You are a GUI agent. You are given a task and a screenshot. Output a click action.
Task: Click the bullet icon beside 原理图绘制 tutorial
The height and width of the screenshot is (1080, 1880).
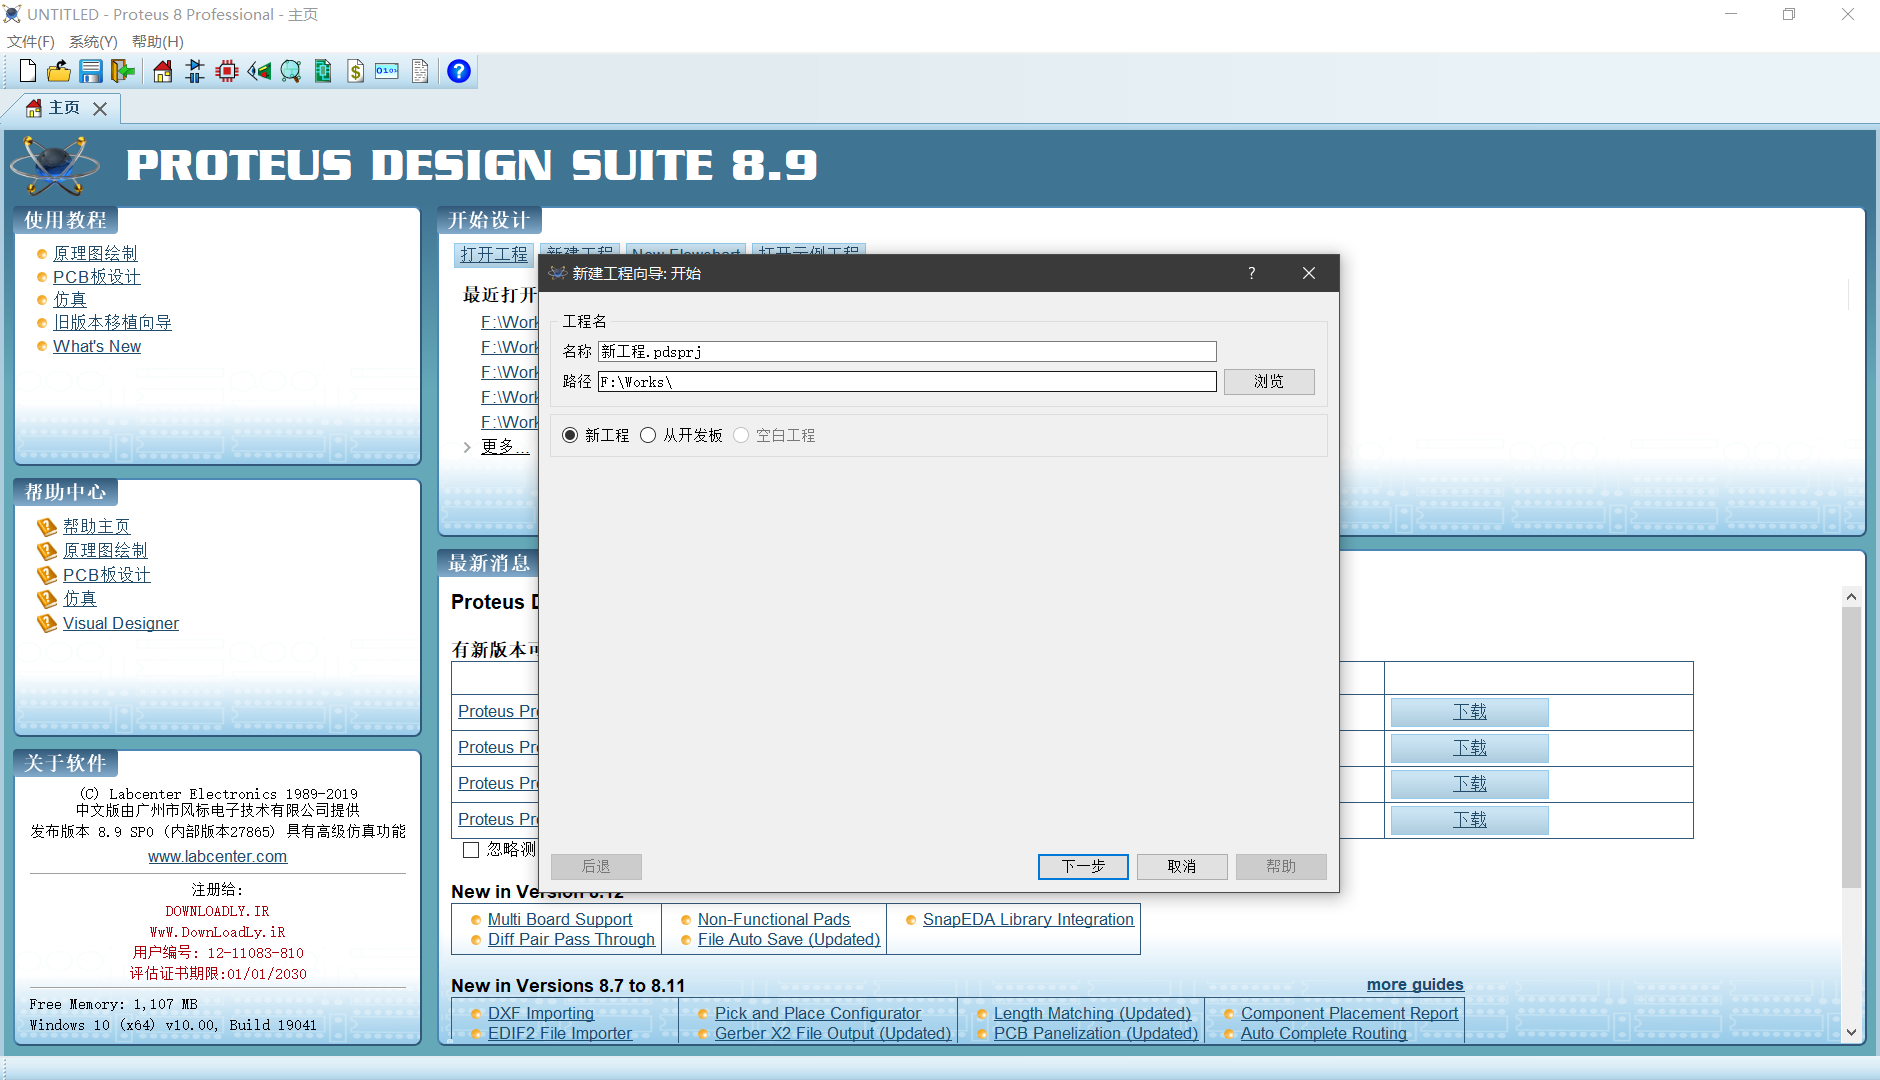[x=42, y=254]
